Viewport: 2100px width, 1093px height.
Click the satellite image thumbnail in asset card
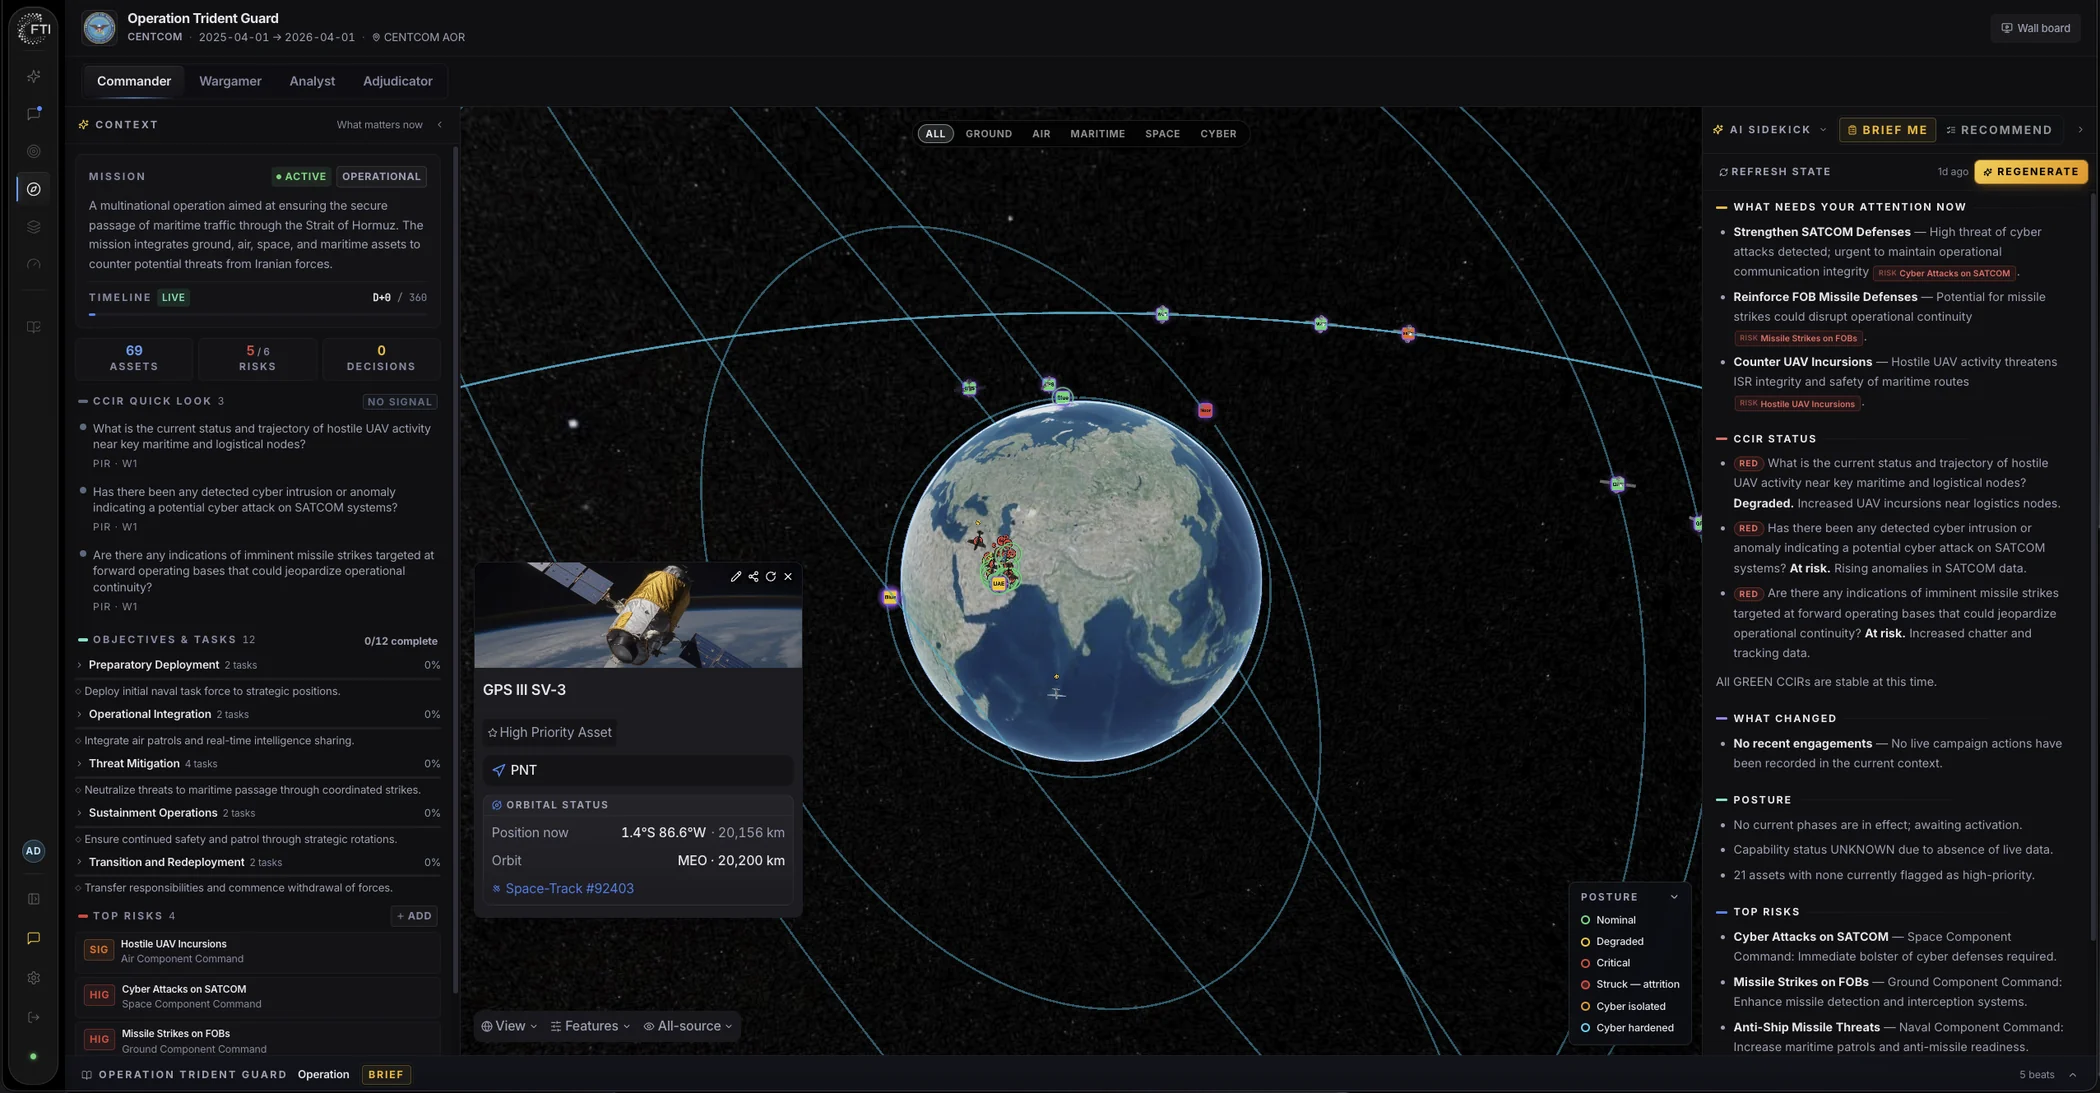tap(638, 615)
